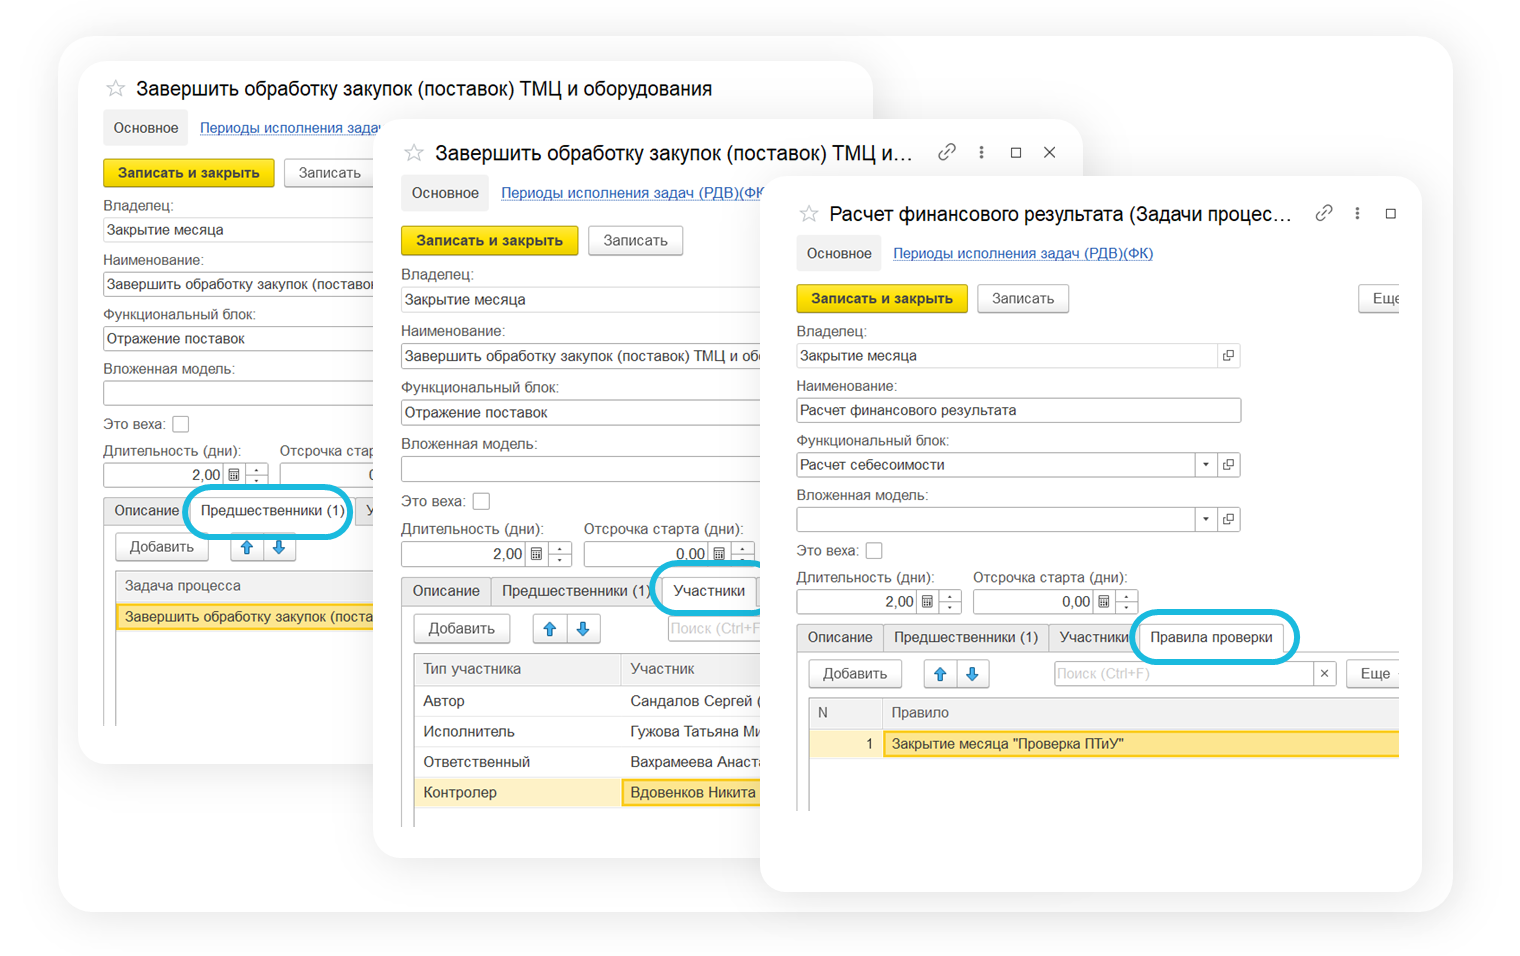
Task: Move participant down with arrow above Тип участника
Action: click(x=583, y=629)
